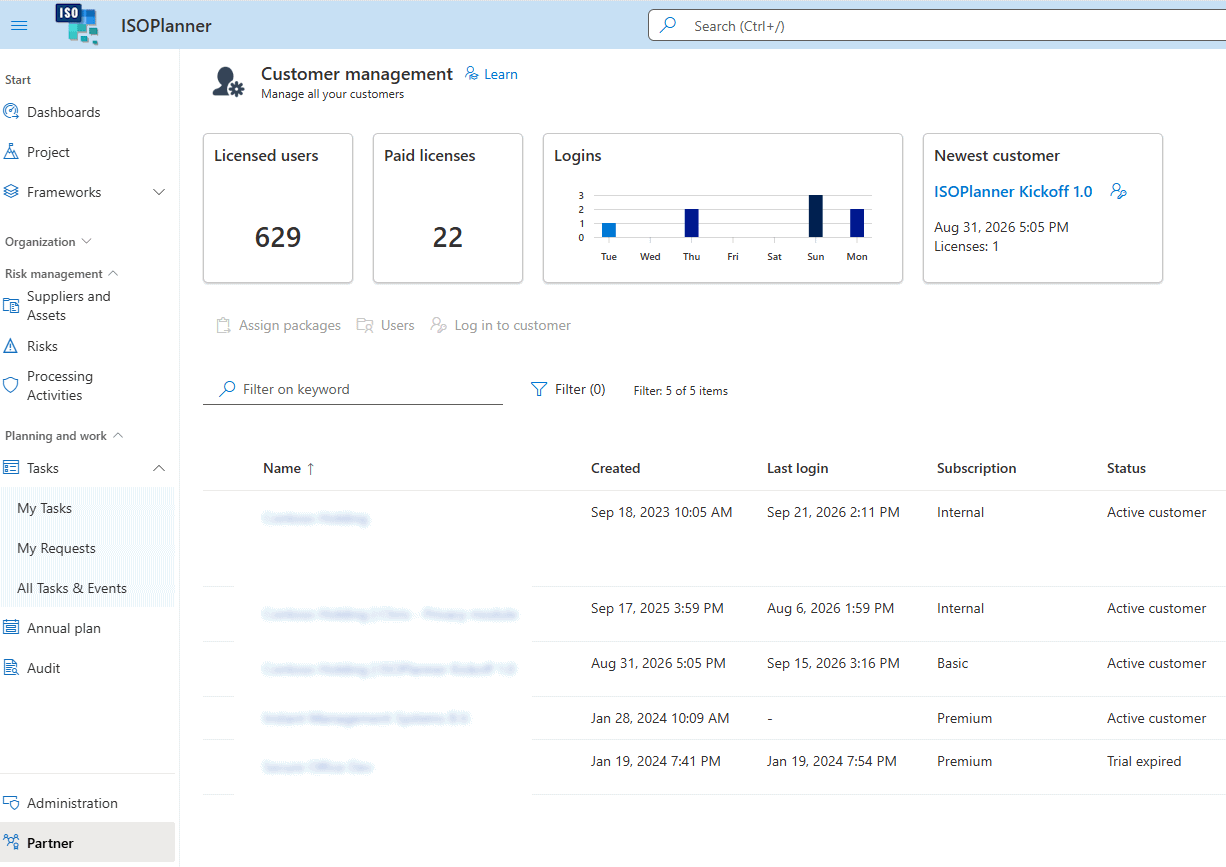Click the Partner people icon
This screenshot has height=867, width=1226.
(11, 843)
